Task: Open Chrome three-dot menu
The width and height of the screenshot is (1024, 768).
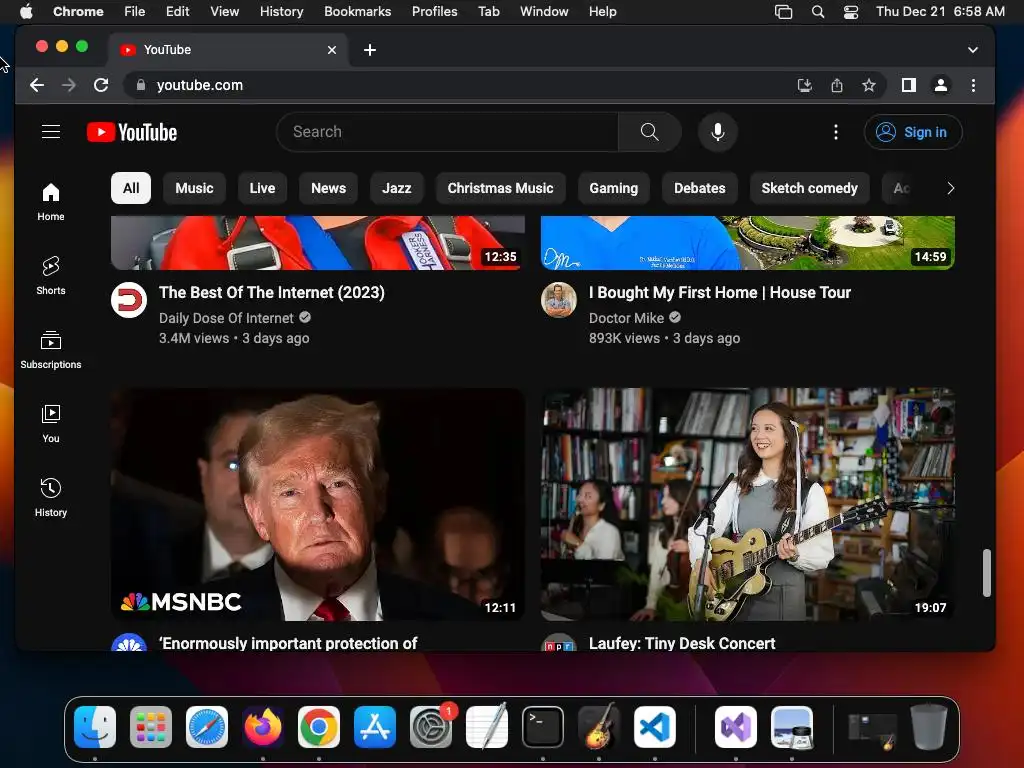Action: [973, 85]
